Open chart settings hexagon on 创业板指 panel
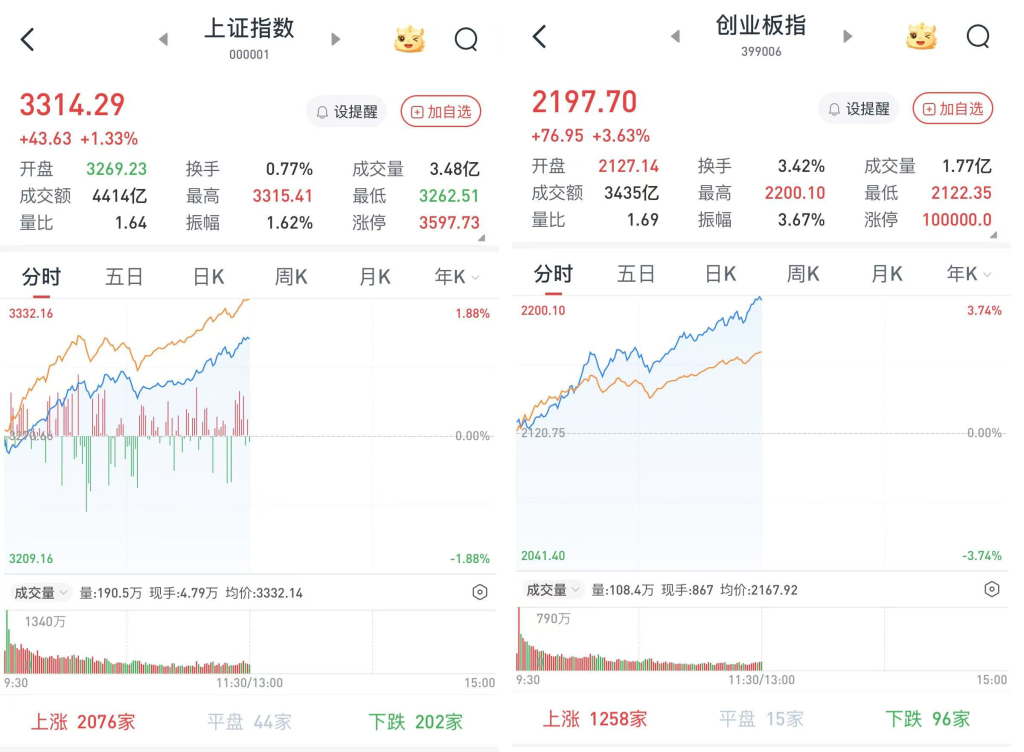The width and height of the screenshot is (1024, 752). [x=992, y=590]
